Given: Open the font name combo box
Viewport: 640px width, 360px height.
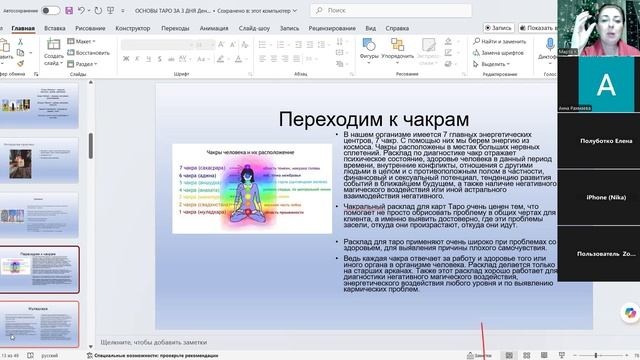Looking at the screenshot, I should 157,44.
